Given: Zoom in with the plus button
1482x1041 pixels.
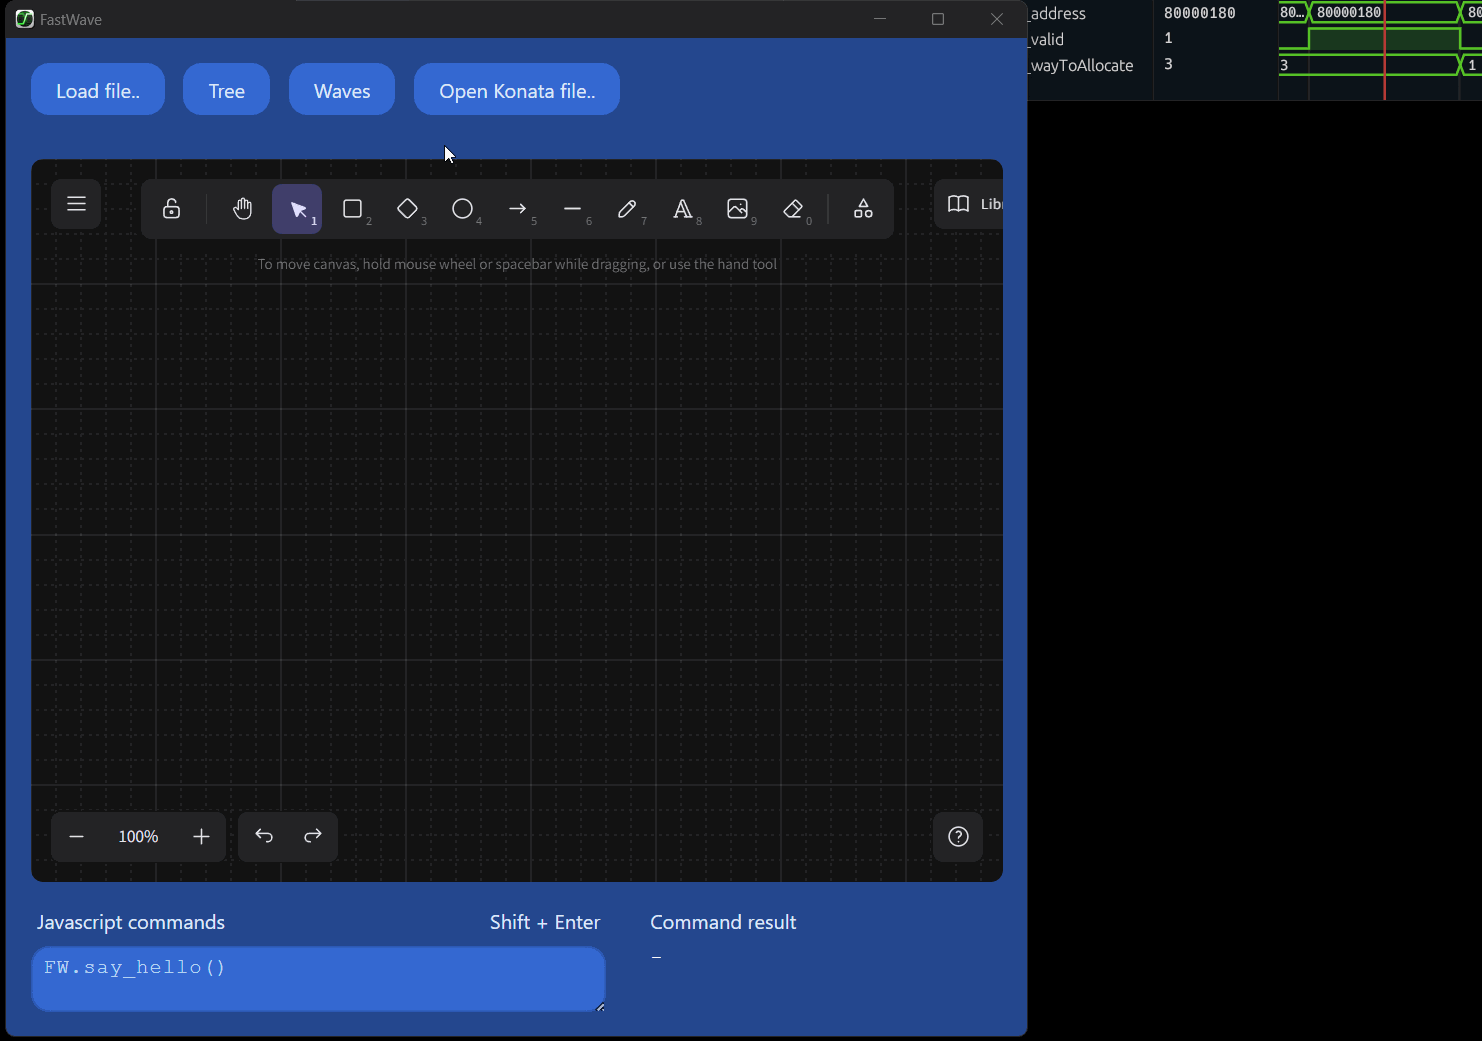Looking at the screenshot, I should (x=201, y=837).
